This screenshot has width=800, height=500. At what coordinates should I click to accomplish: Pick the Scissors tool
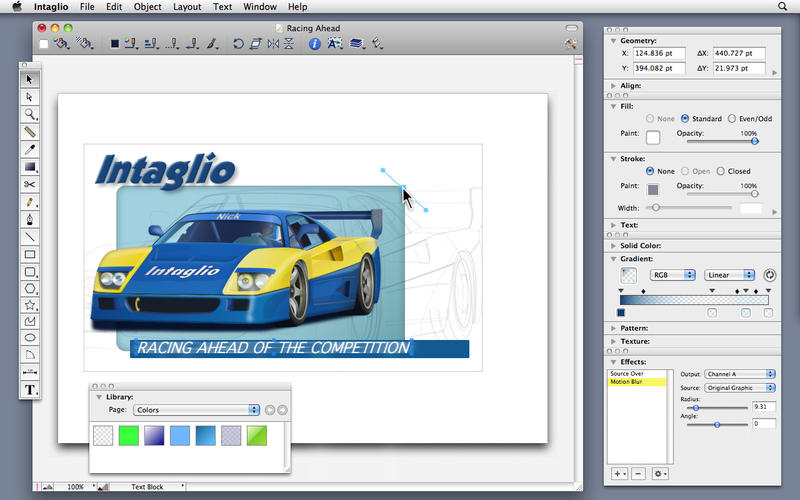click(30, 184)
